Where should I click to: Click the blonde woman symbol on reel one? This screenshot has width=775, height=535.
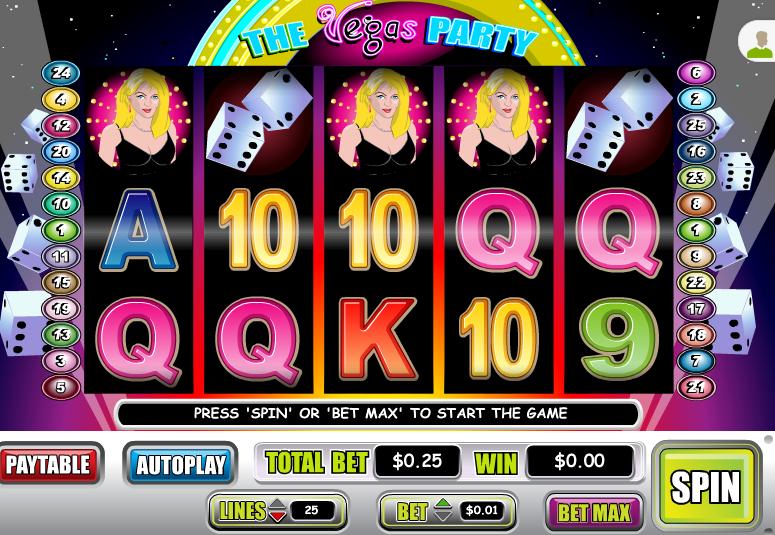(x=139, y=122)
